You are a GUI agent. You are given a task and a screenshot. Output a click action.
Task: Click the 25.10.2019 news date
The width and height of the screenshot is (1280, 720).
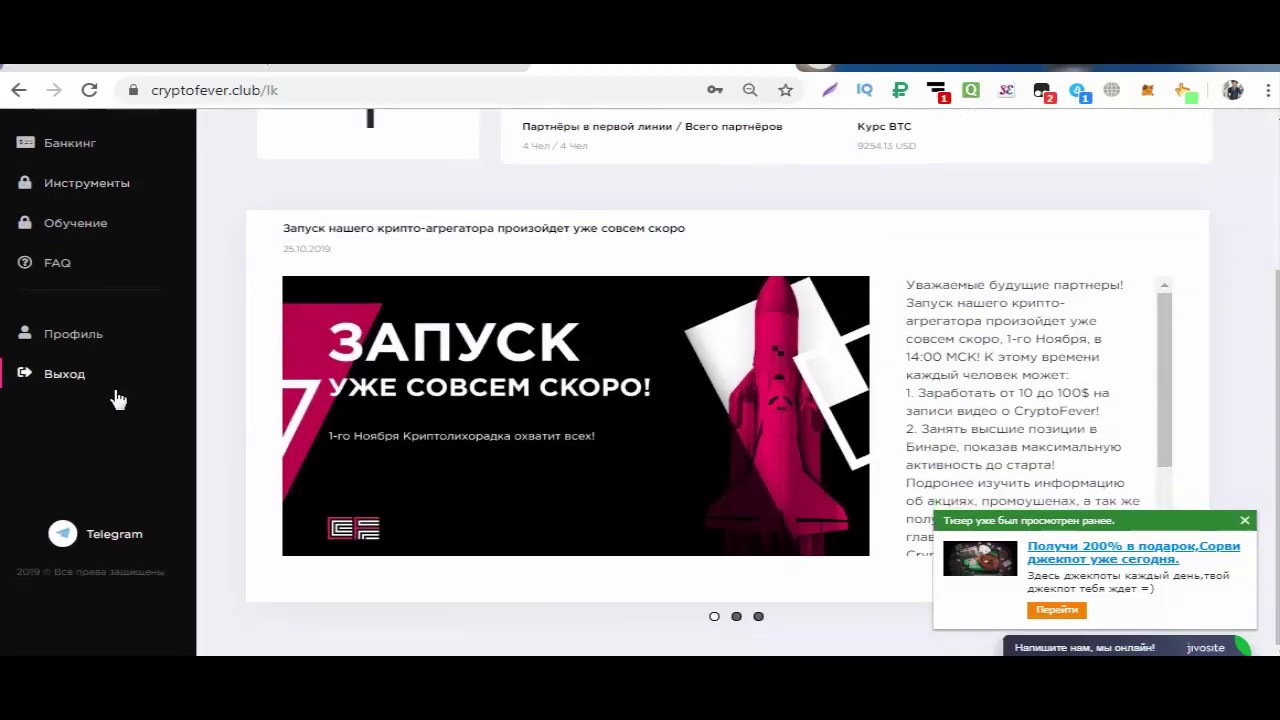tap(306, 249)
